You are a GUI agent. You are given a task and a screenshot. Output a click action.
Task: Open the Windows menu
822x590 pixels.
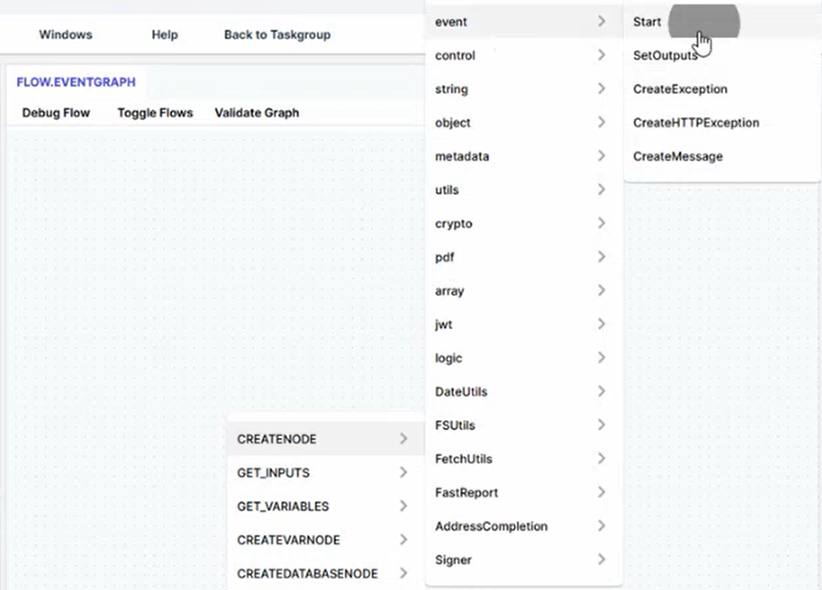pos(66,35)
